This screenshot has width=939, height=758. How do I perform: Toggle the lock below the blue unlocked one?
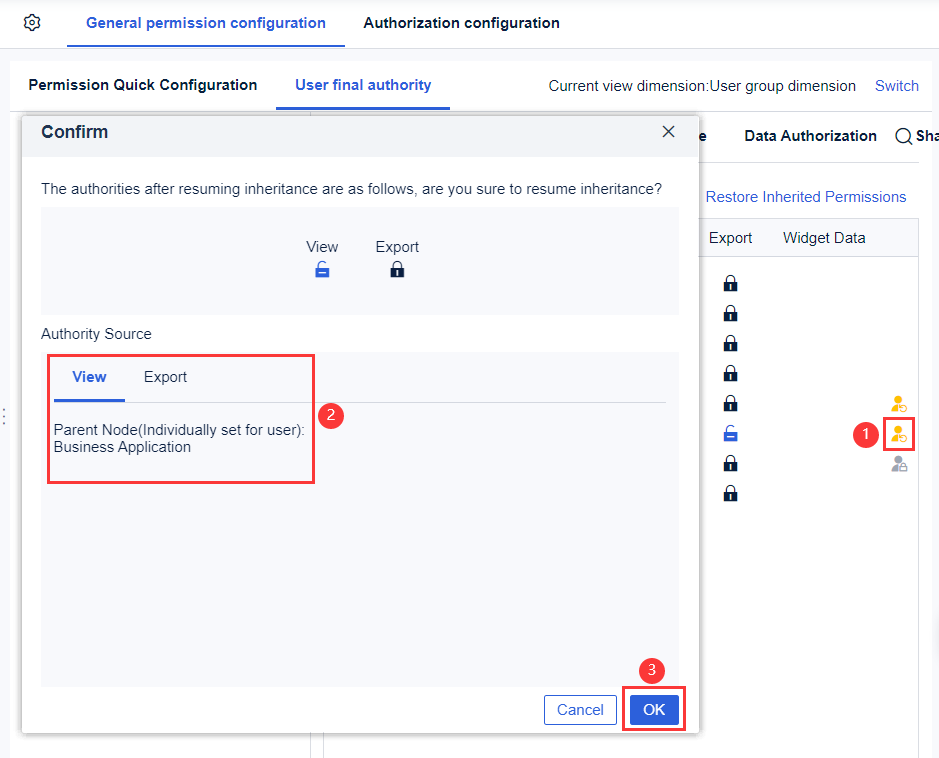point(730,463)
